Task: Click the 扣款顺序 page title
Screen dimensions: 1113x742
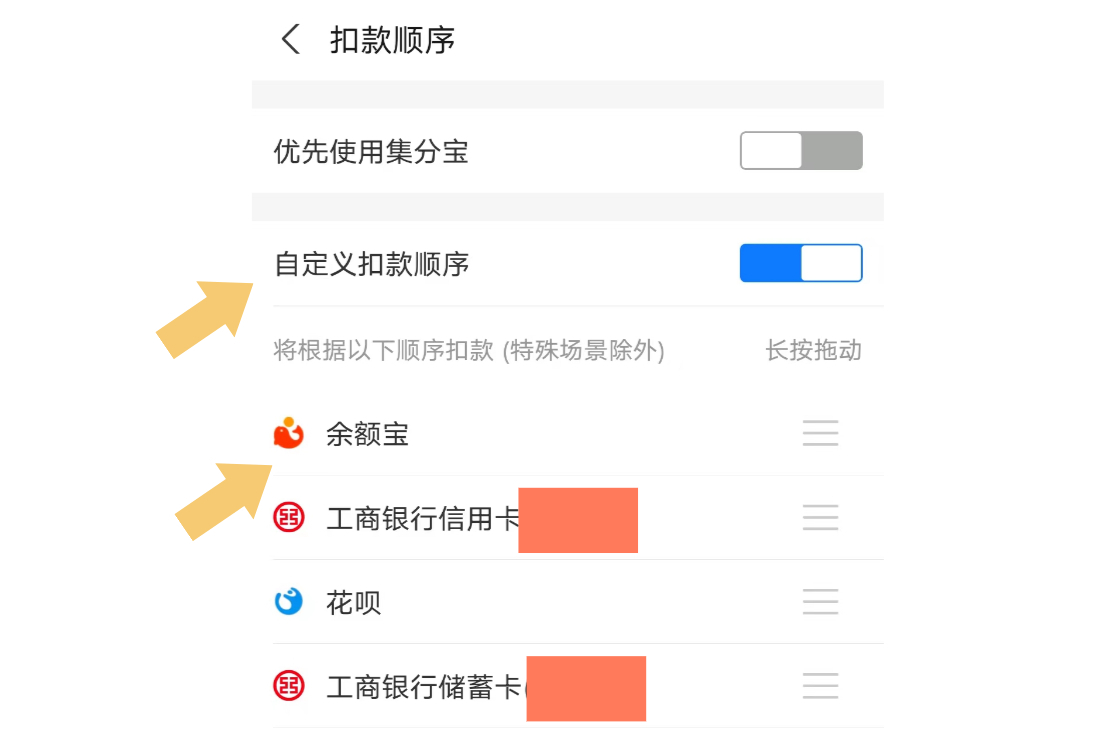Action: tap(393, 39)
